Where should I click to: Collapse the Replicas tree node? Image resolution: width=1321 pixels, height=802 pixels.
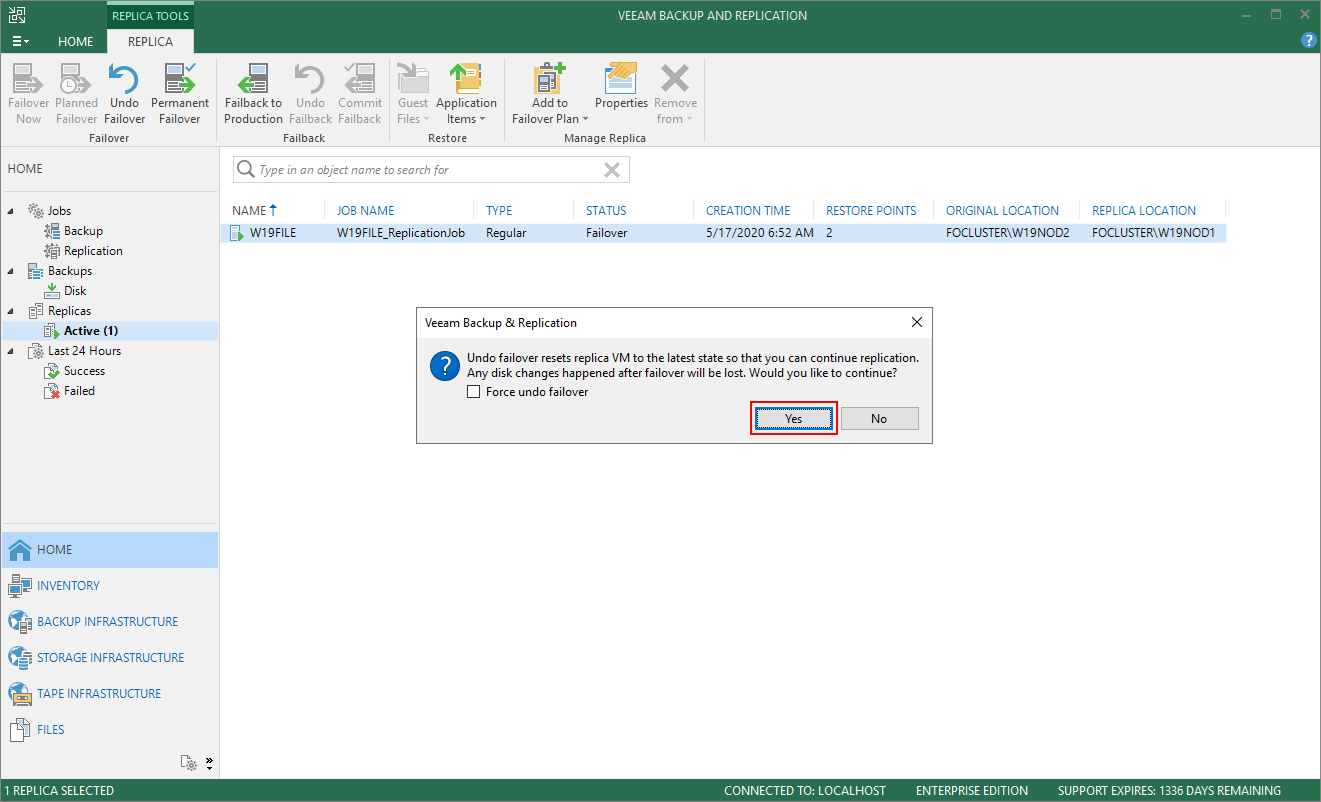(12, 311)
